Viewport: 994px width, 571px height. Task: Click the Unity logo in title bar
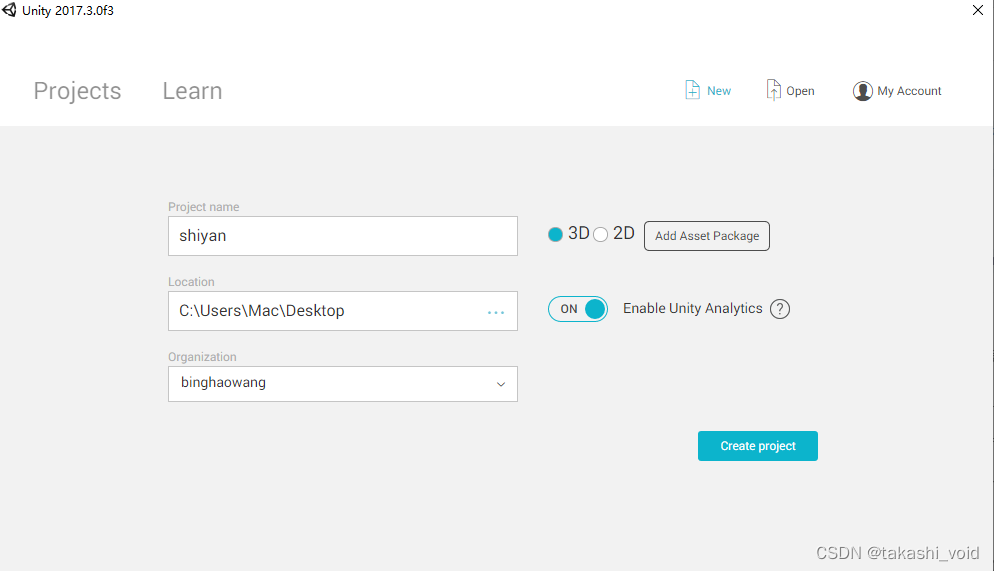click(9, 10)
